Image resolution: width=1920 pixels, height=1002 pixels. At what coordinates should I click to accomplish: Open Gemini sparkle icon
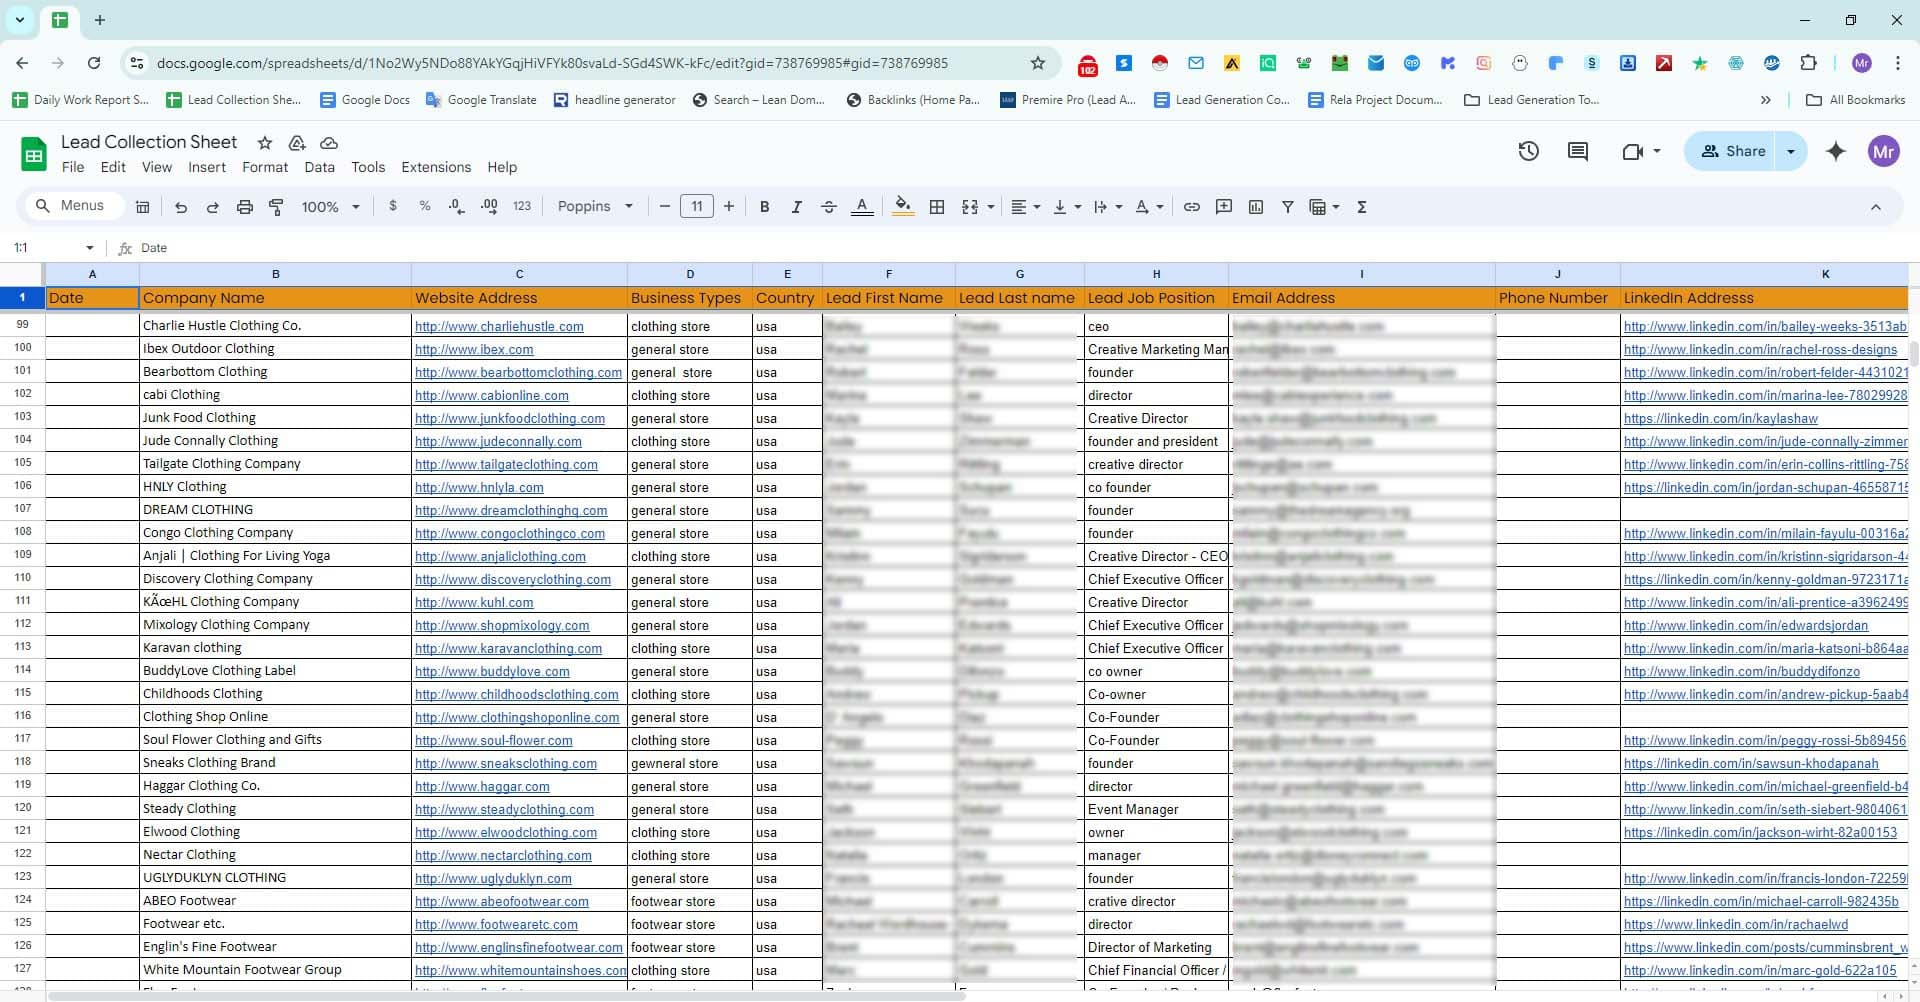click(1836, 151)
